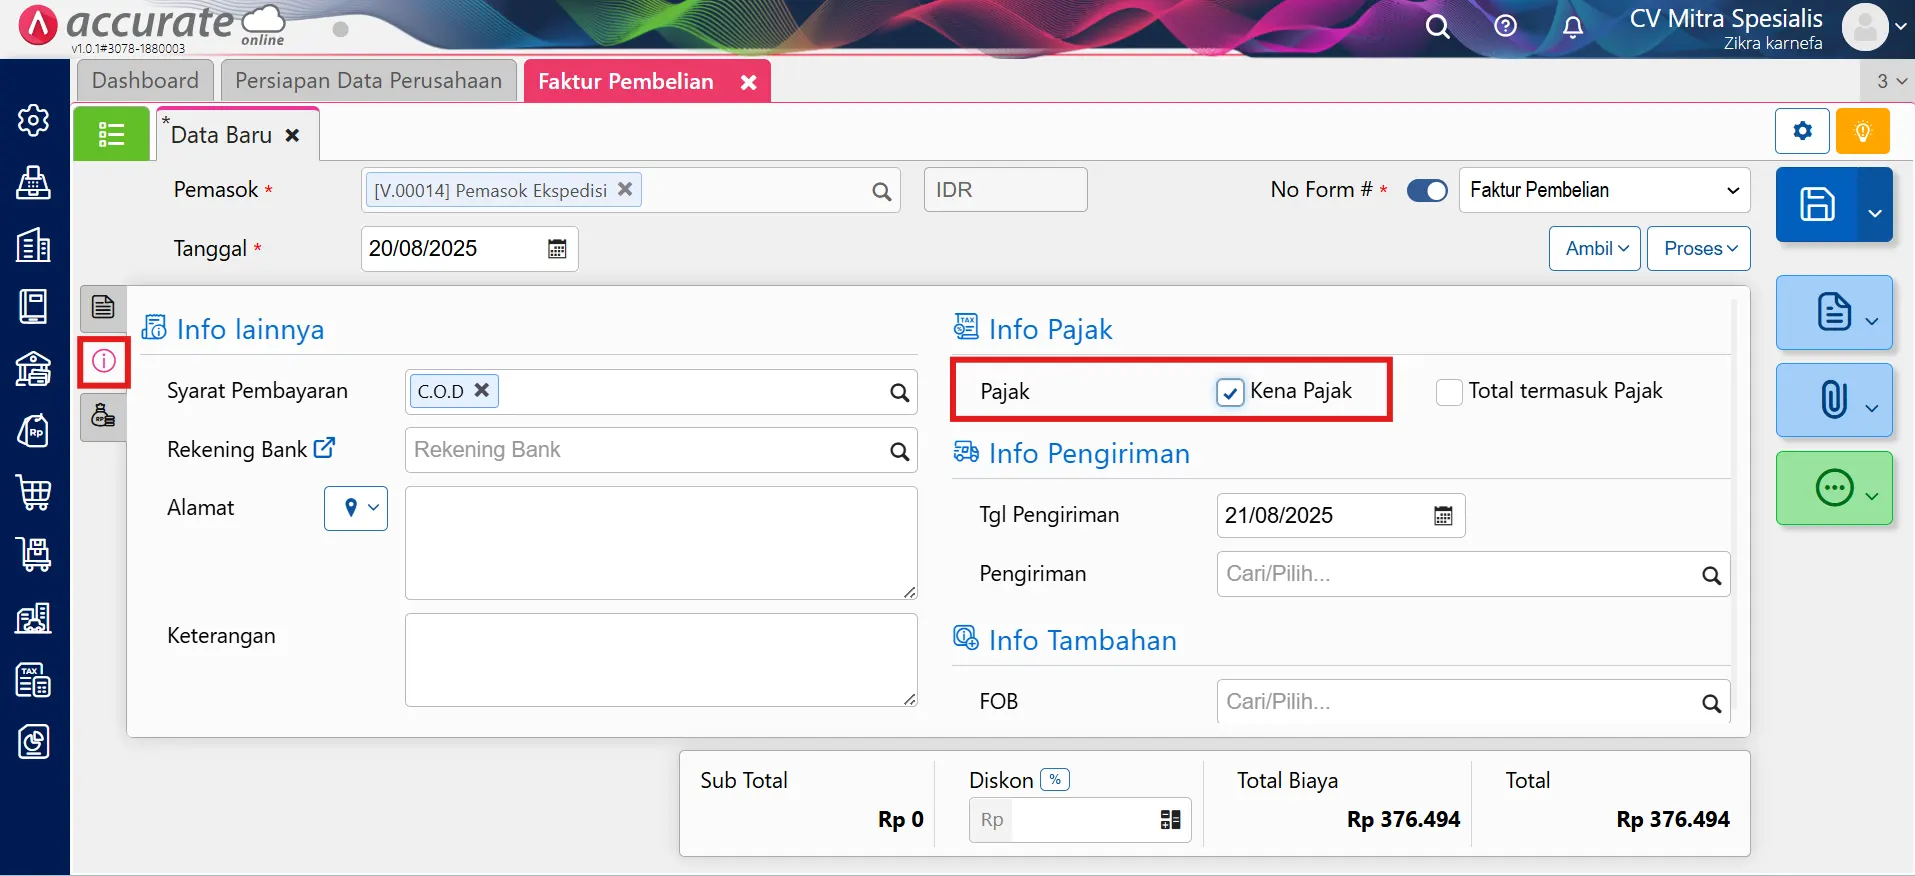Click the Syarat Pembayaran search button

coord(899,393)
